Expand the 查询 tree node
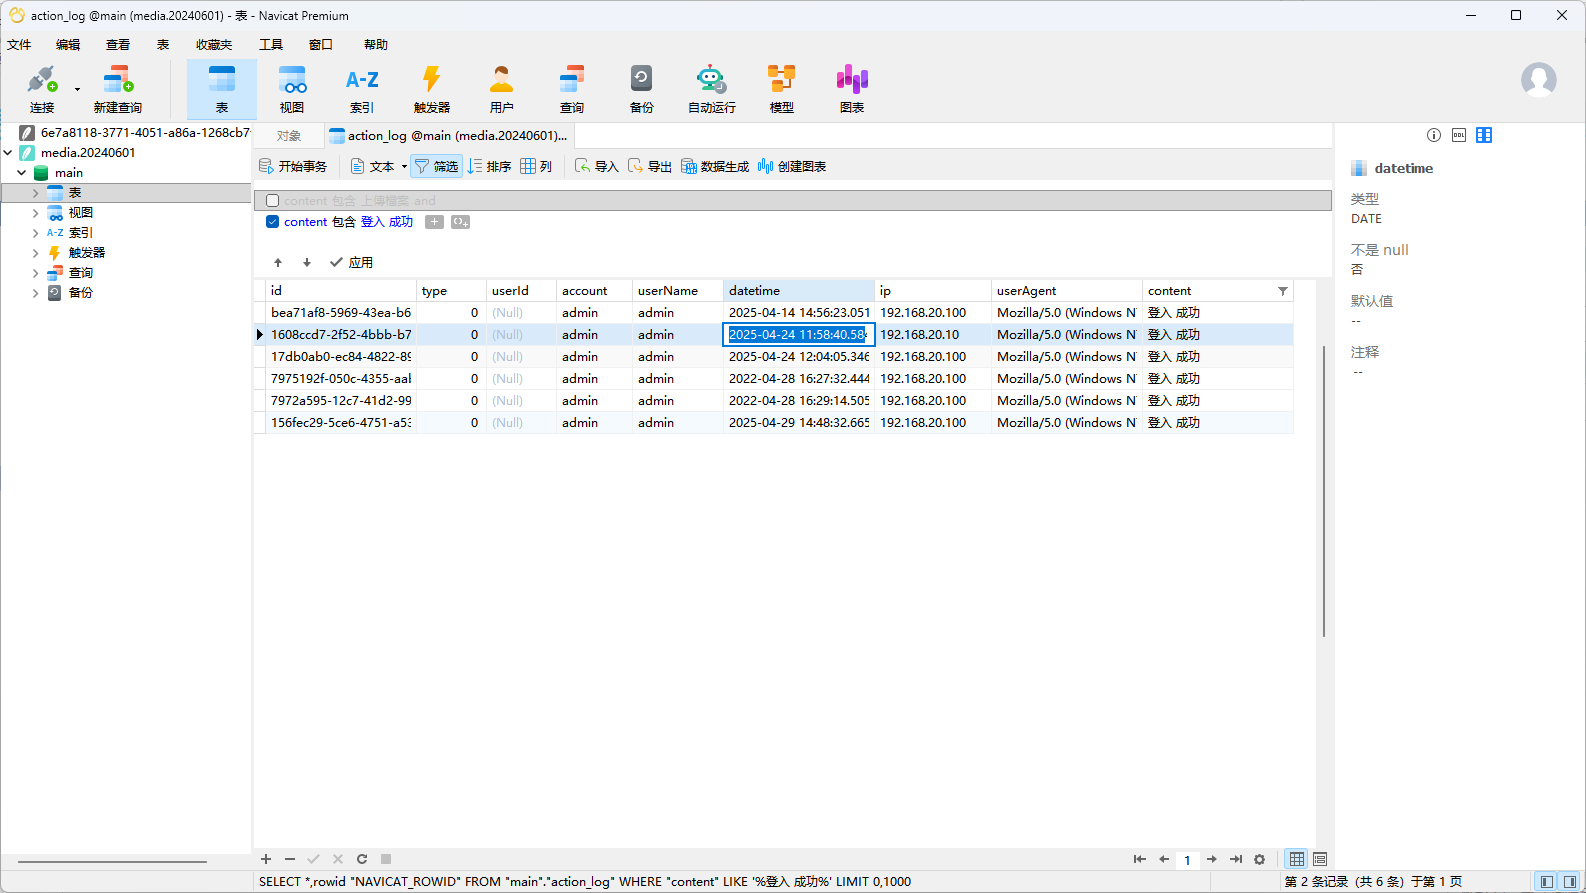 coord(36,273)
